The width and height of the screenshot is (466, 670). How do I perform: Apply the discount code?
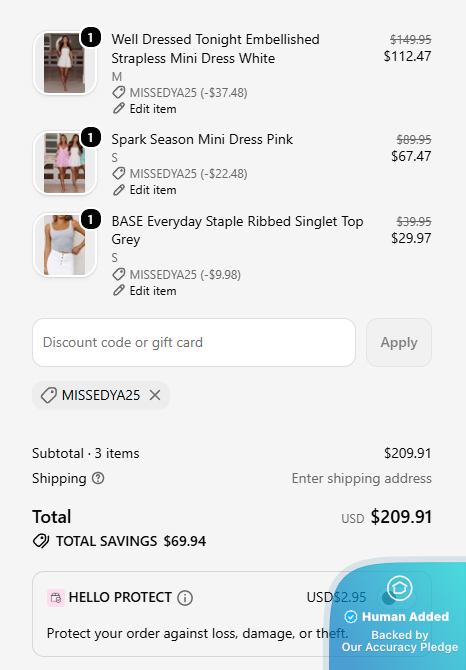(399, 342)
